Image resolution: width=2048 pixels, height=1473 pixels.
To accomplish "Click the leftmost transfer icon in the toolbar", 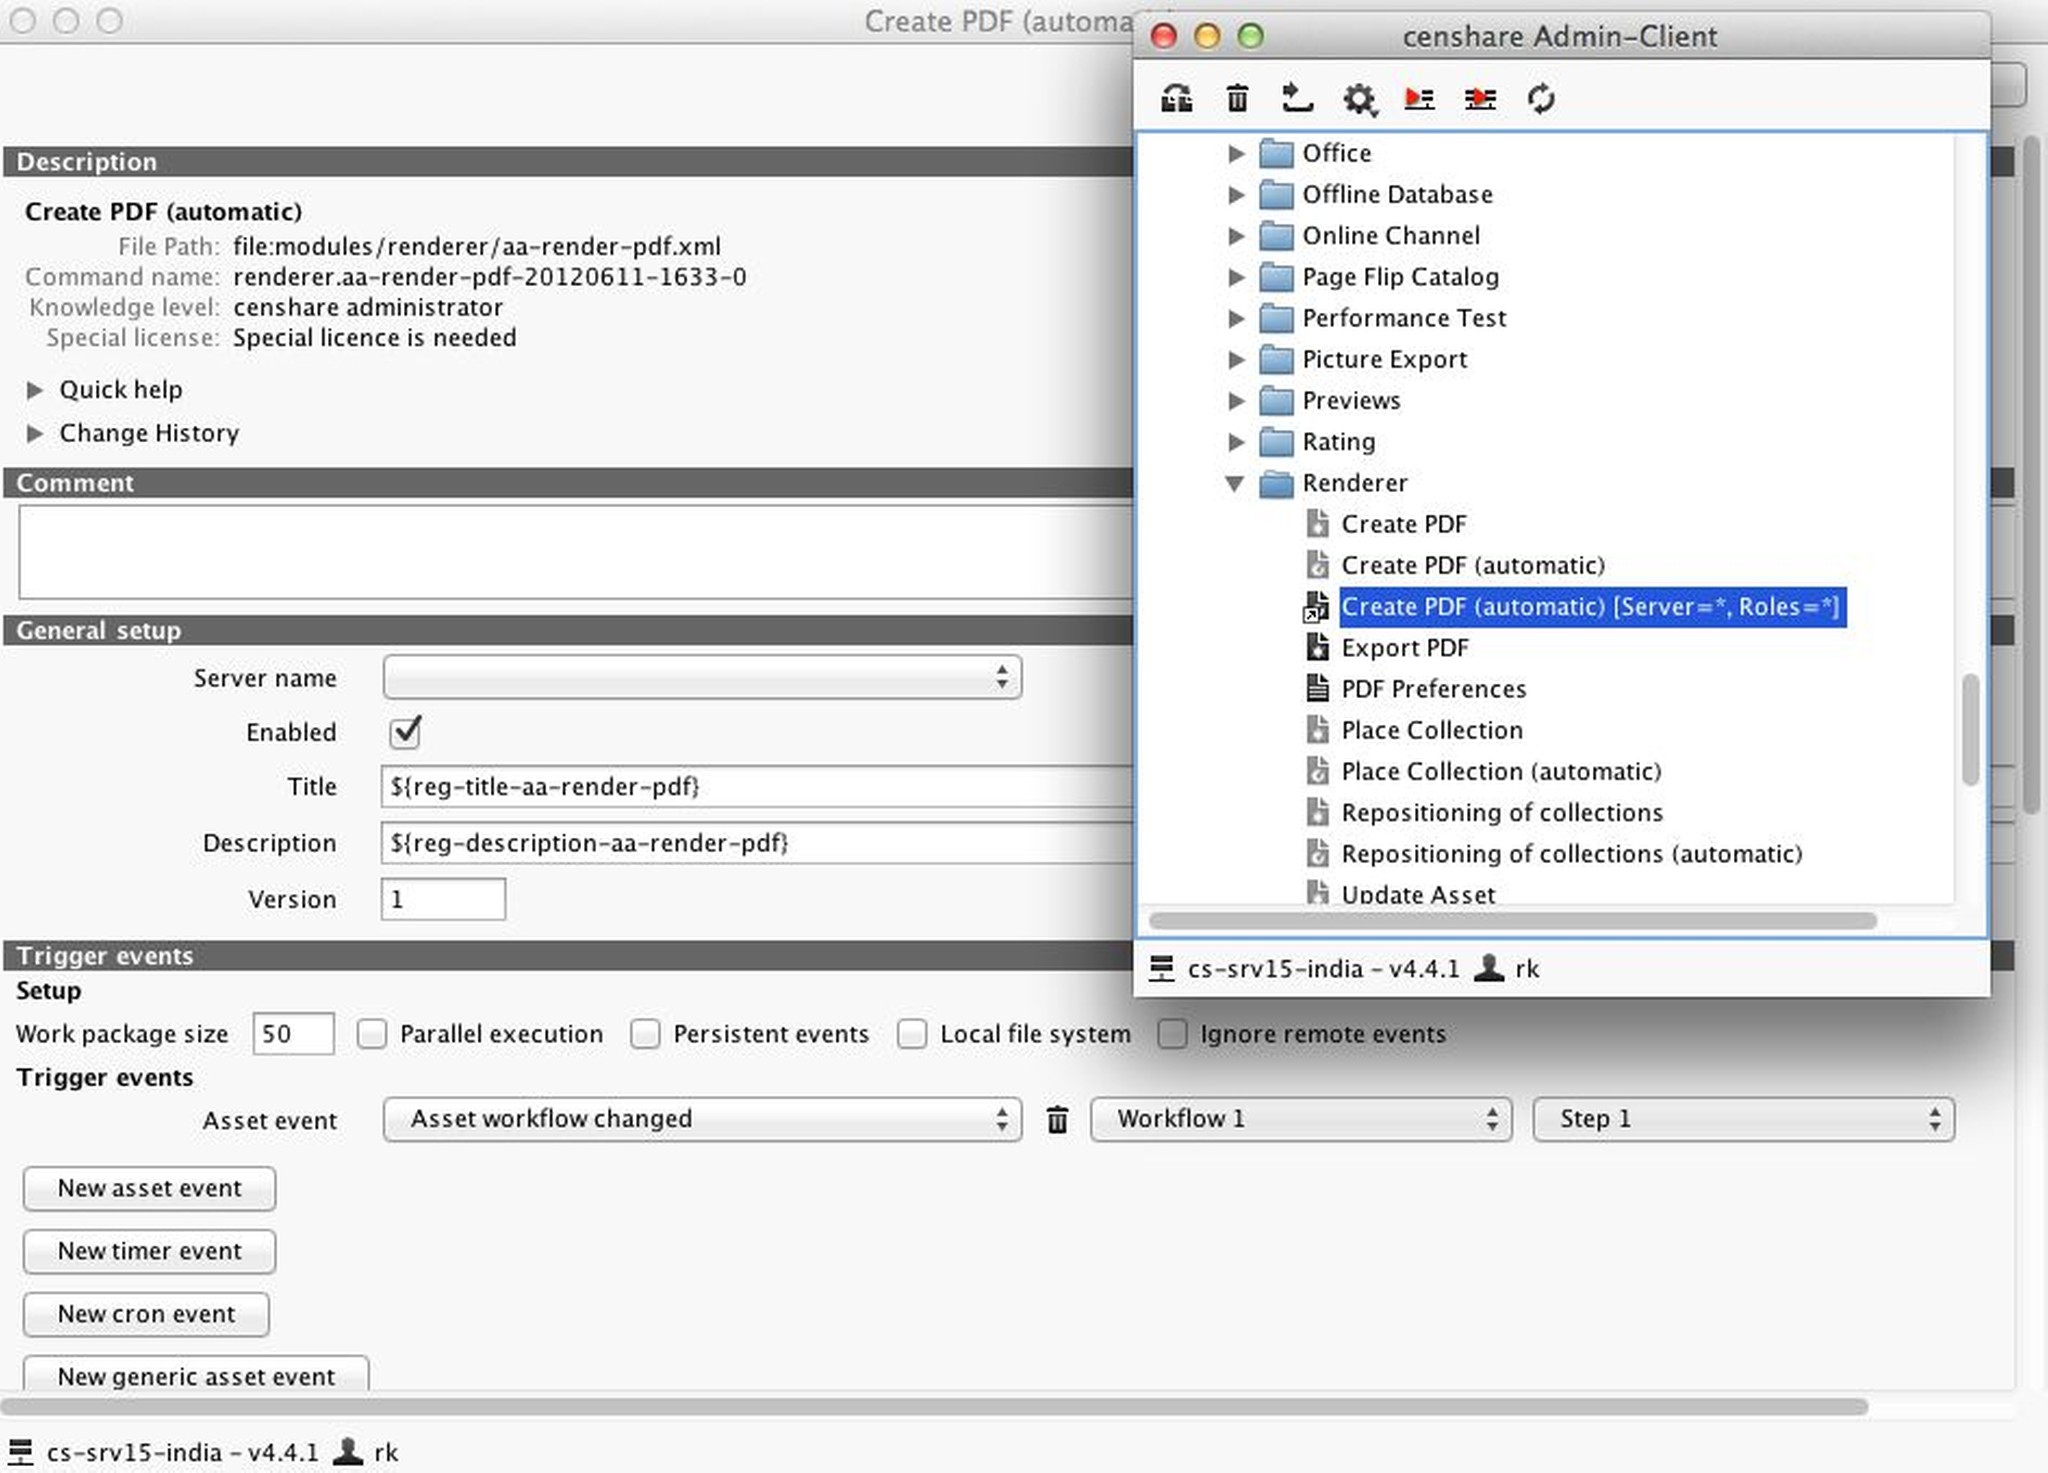I will point(1176,99).
